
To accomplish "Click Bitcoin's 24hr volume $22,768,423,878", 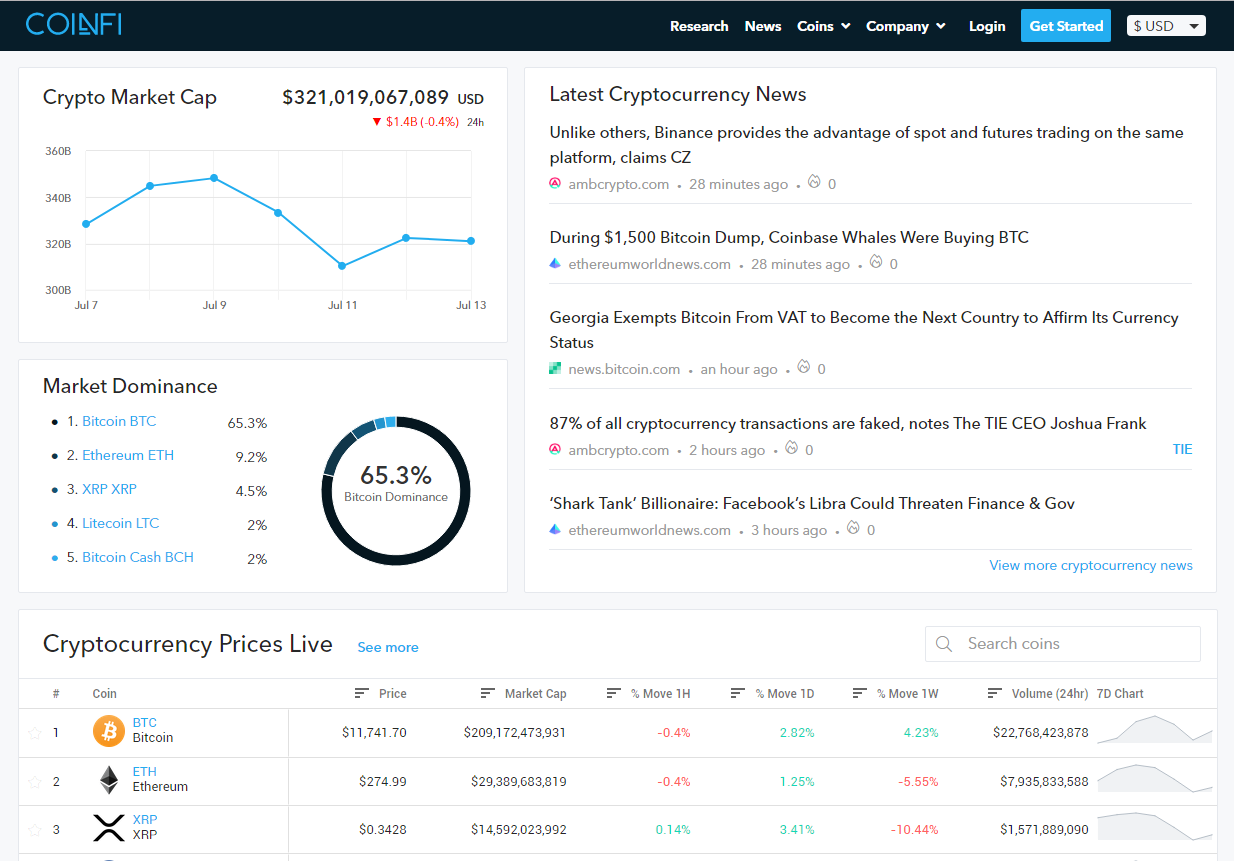I will click(1041, 732).
